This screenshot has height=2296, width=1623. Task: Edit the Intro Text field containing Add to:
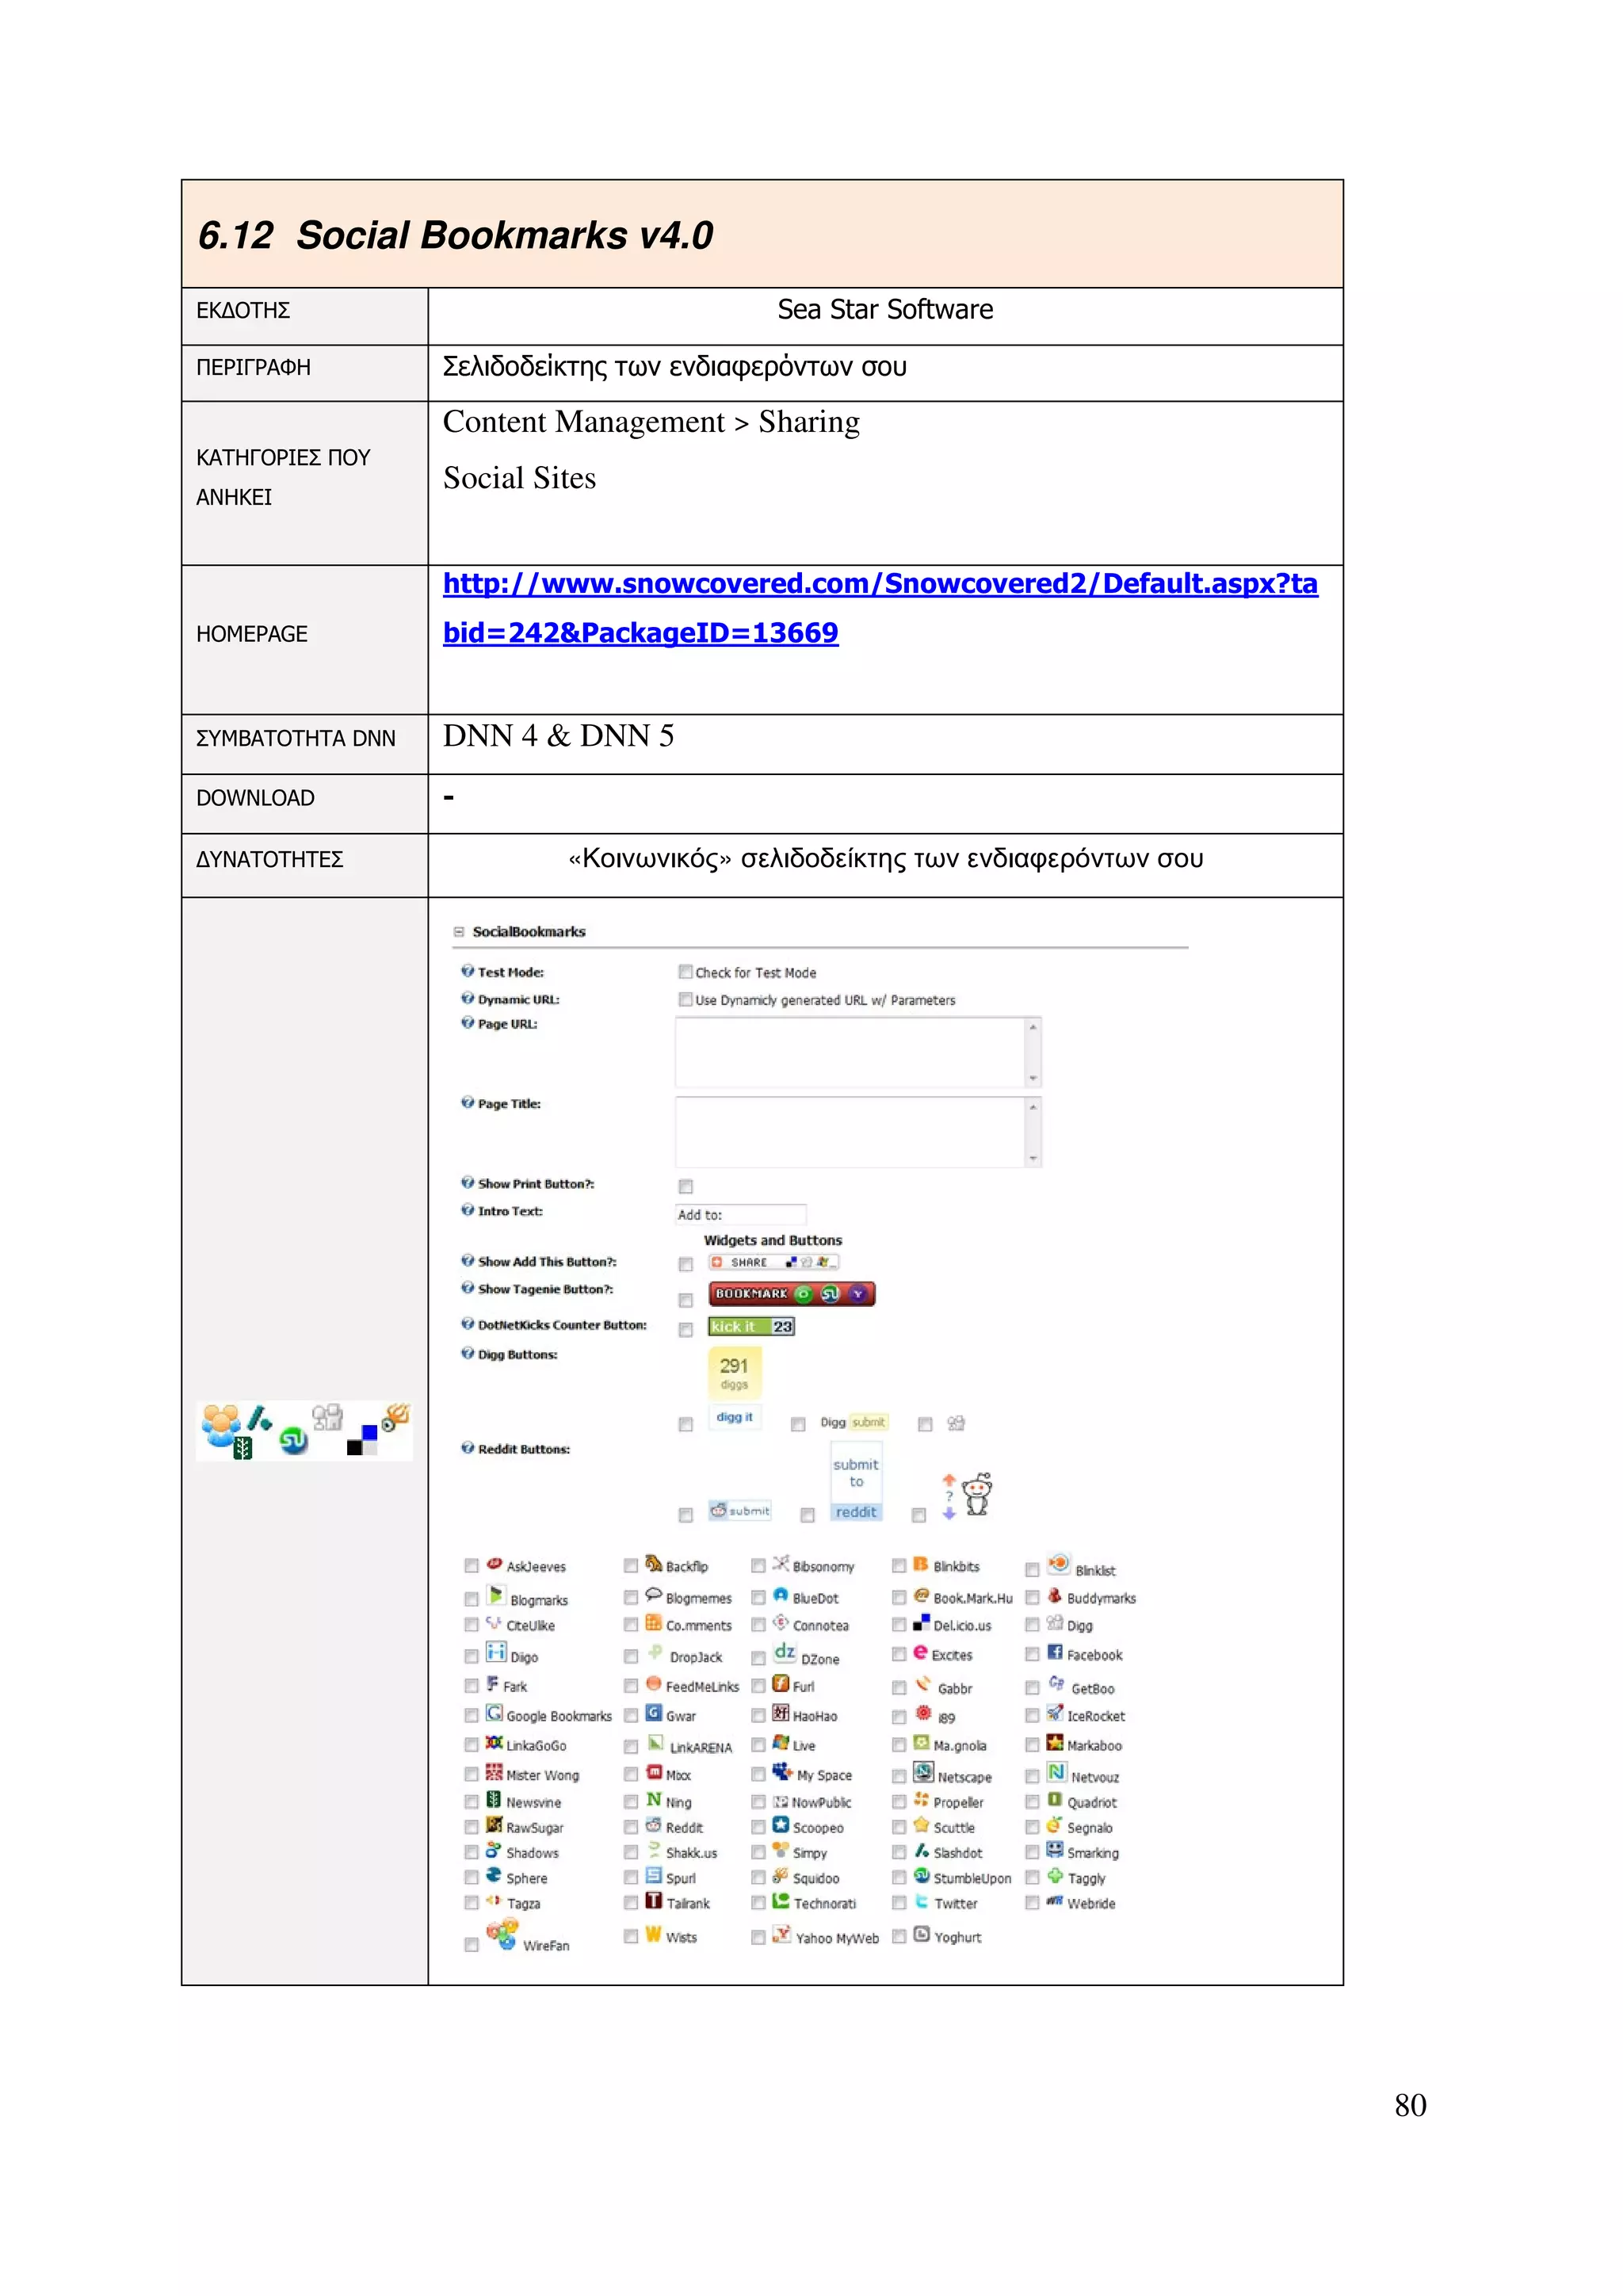coord(740,1214)
